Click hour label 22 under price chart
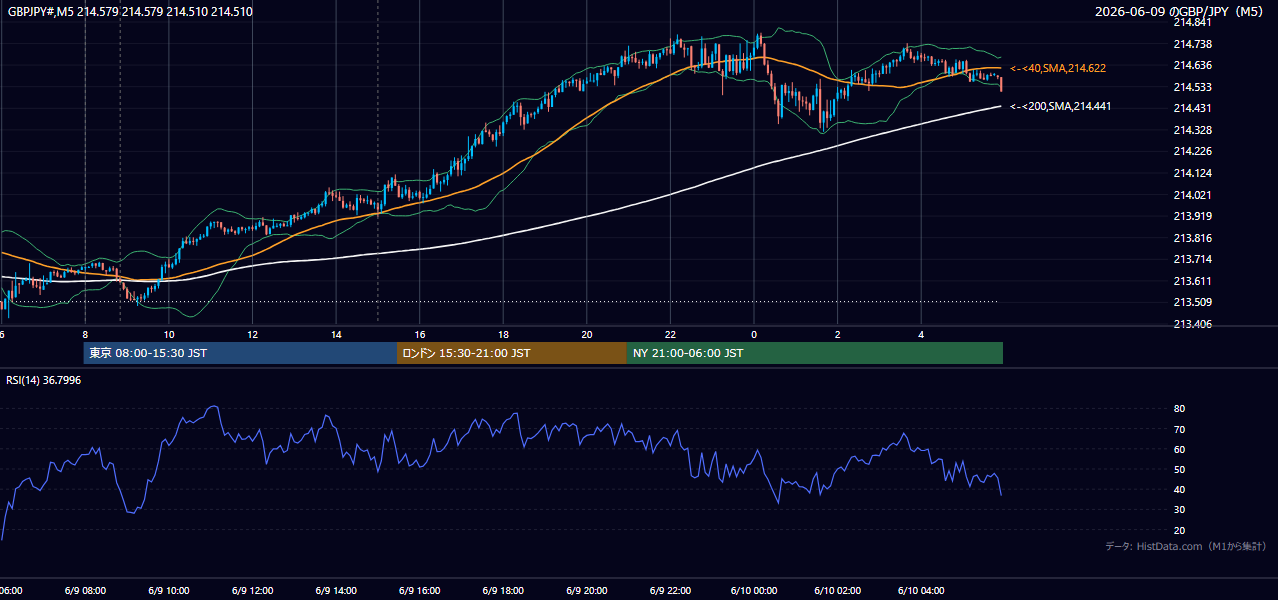1278x600 pixels. click(x=670, y=335)
